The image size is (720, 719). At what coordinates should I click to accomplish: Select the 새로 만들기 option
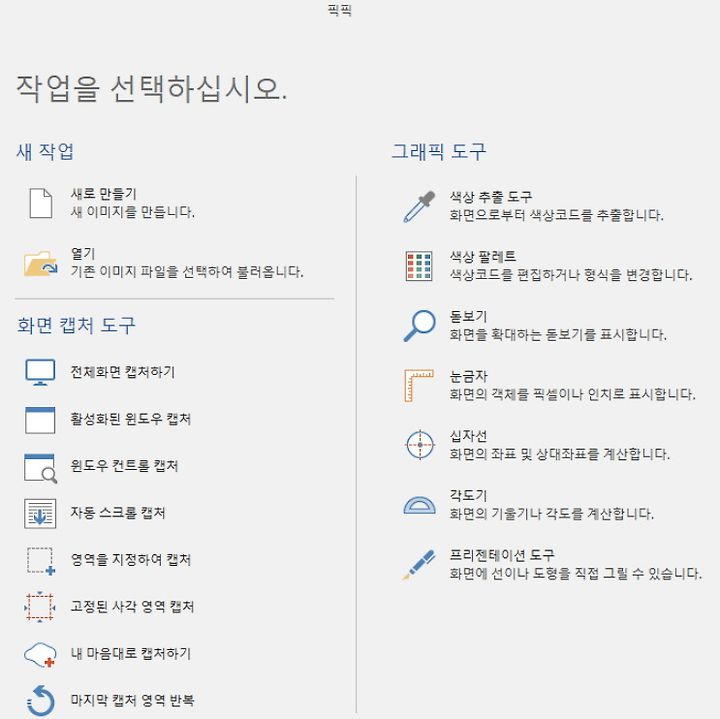(x=103, y=194)
